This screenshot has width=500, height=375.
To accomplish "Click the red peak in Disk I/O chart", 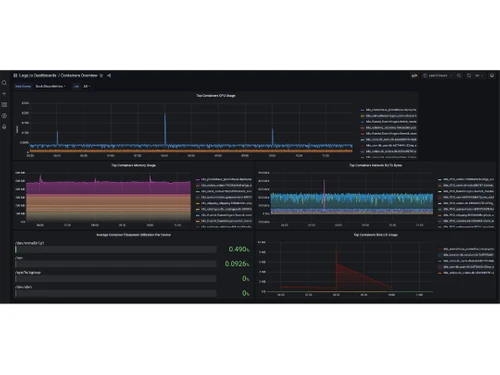I will click(x=336, y=258).
